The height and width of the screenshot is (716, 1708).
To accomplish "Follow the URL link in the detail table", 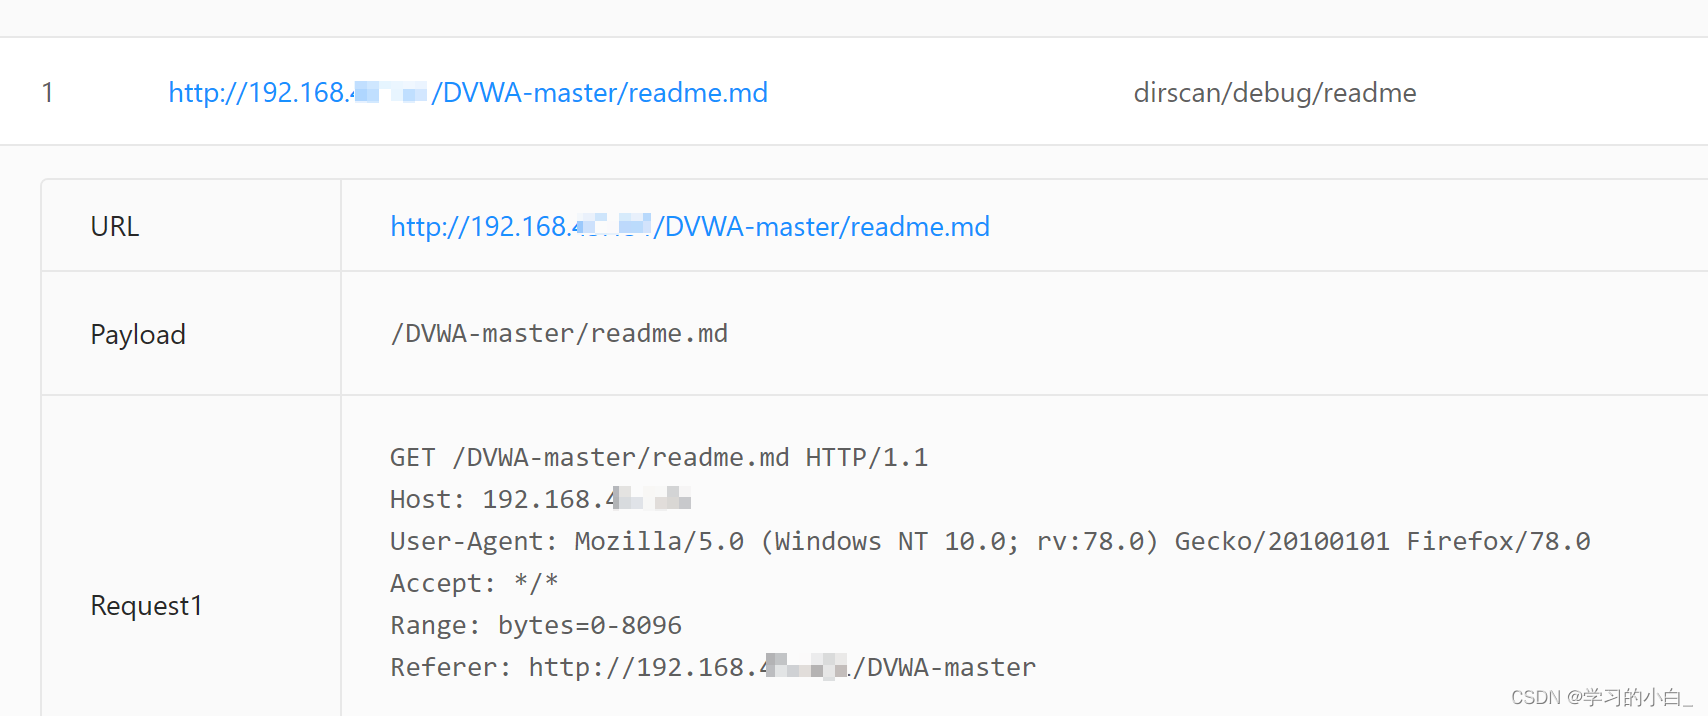I will click(689, 226).
